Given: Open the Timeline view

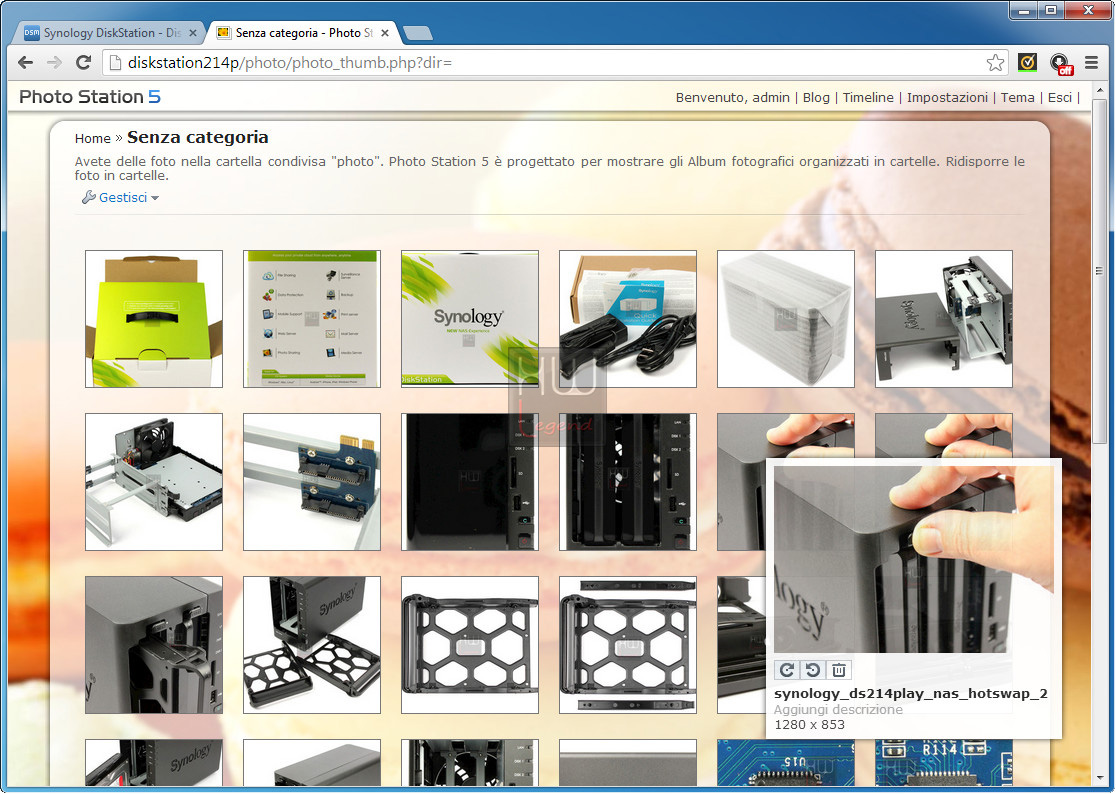Looking at the screenshot, I should [868, 97].
